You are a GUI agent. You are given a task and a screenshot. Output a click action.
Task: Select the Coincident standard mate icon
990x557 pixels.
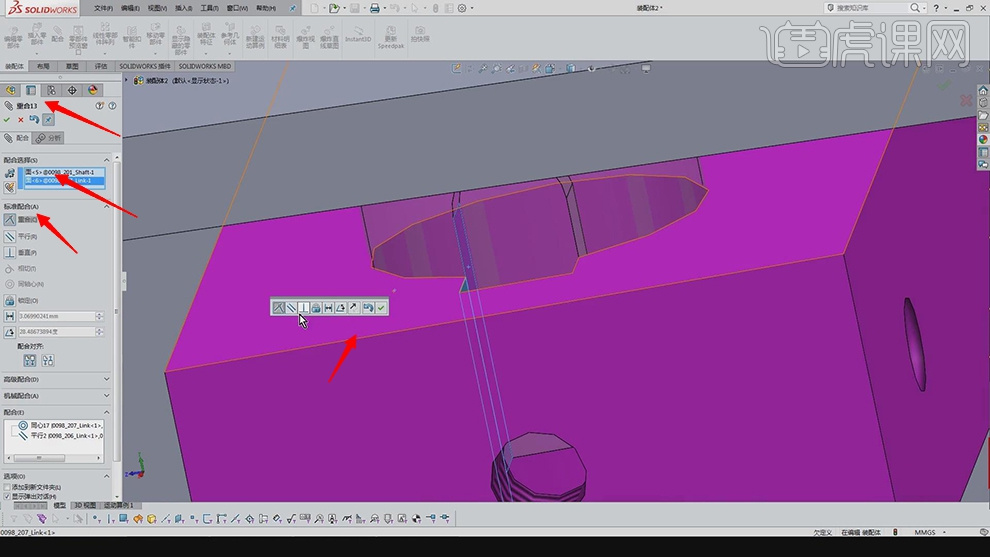pyautogui.click(x=10, y=219)
